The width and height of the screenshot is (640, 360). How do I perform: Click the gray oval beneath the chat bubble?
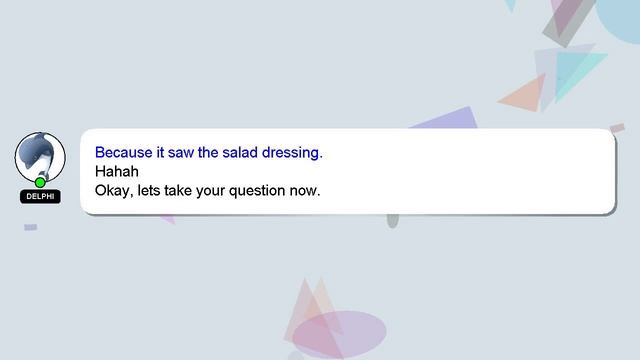[x=392, y=221]
